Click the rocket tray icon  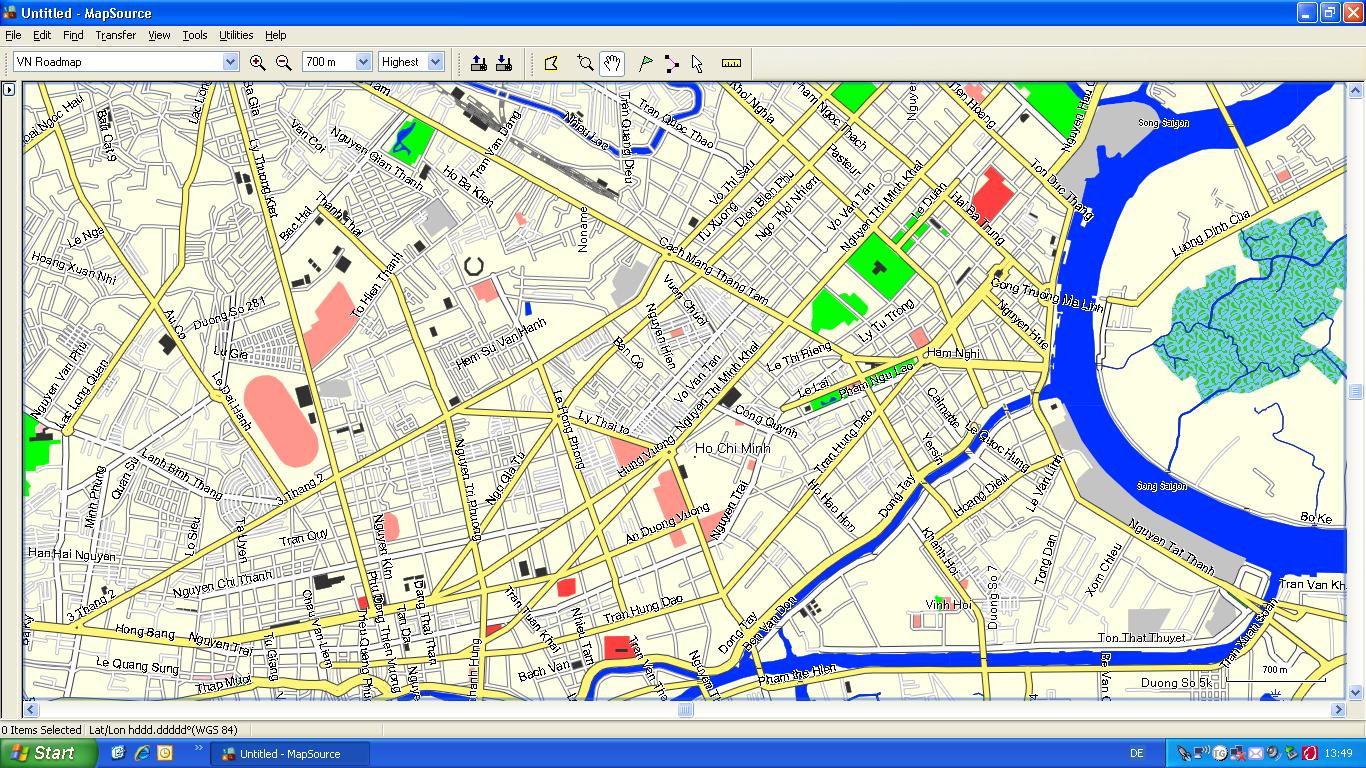click(1184, 754)
